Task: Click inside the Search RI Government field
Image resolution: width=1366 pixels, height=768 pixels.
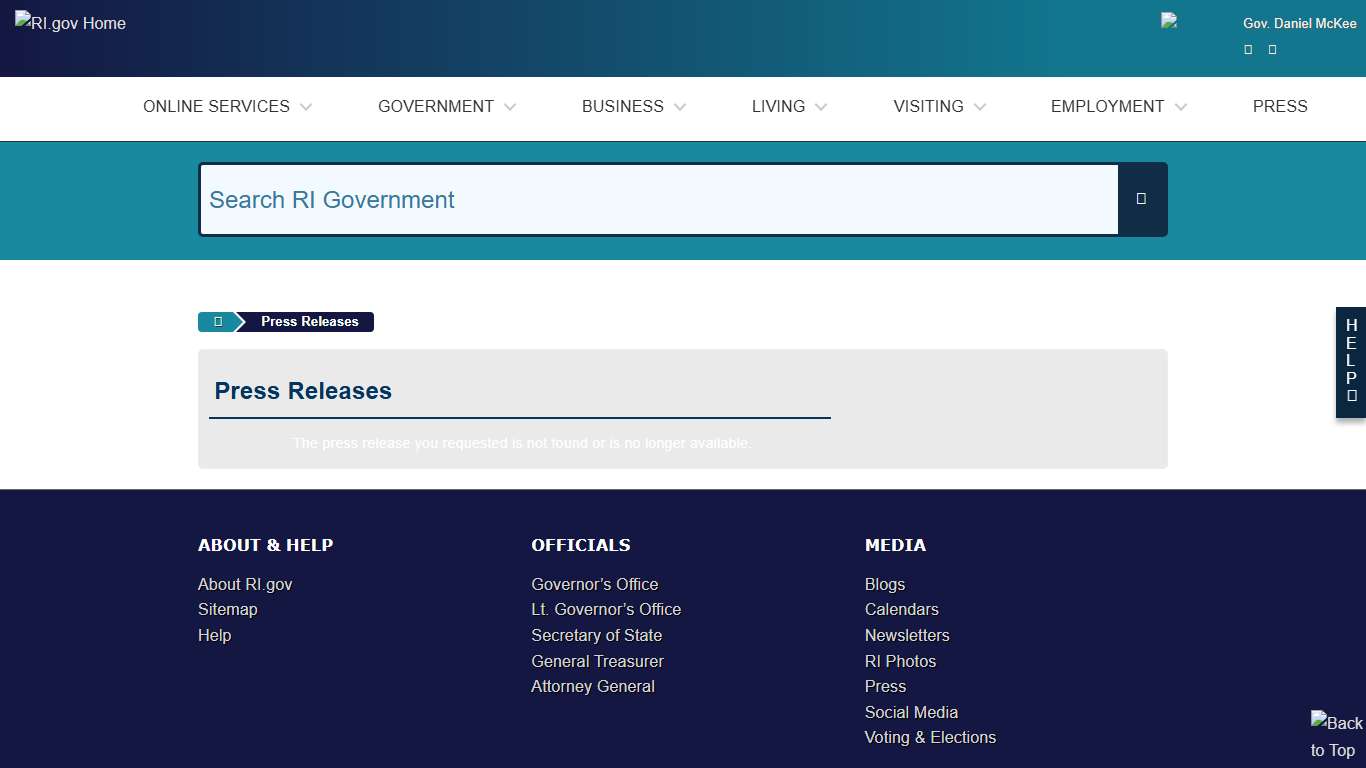Action: point(660,199)
